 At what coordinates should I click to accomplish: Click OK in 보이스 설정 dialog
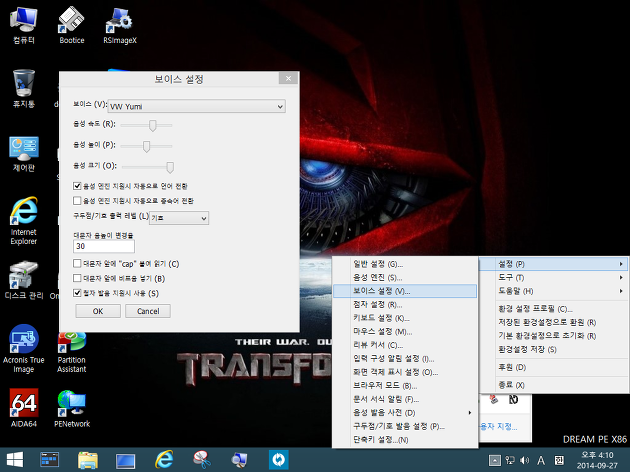98,311
